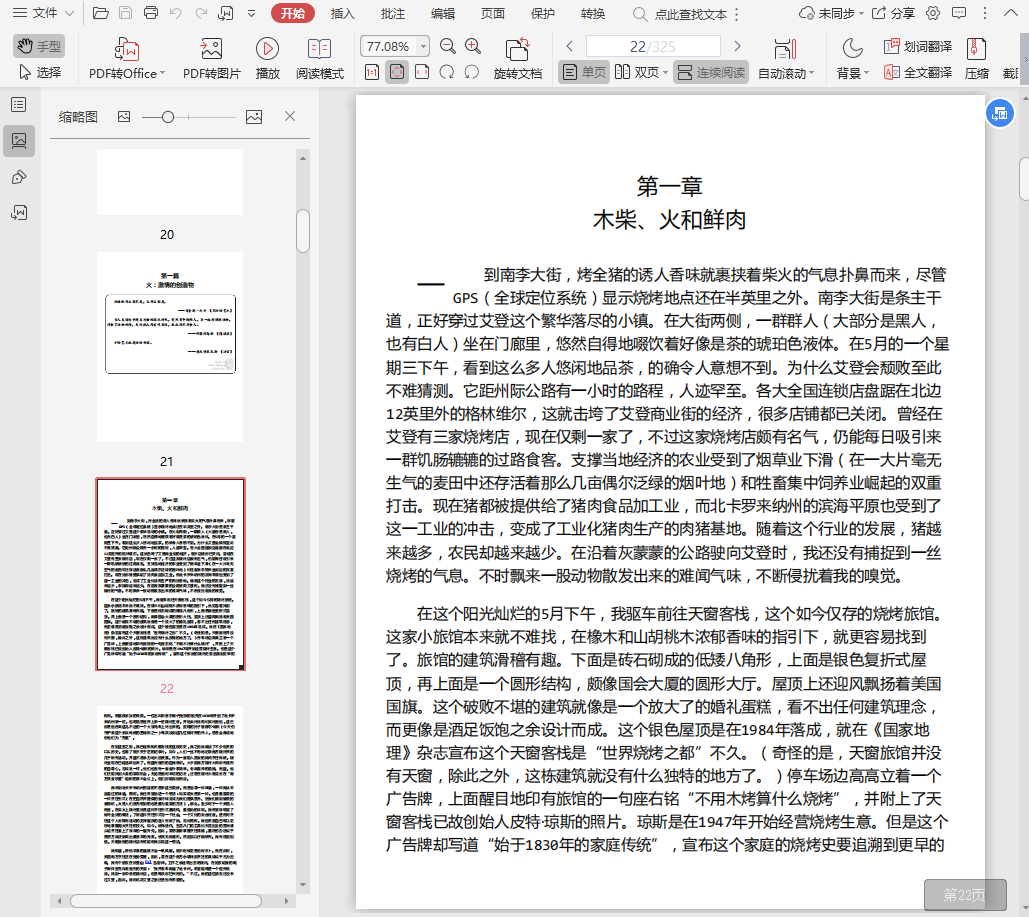Viewport: 1029px width, 917px height.
Task: Toggle 连续阅读 continuous reading mode
Action: pyautogui.click(x=710, y=72)
